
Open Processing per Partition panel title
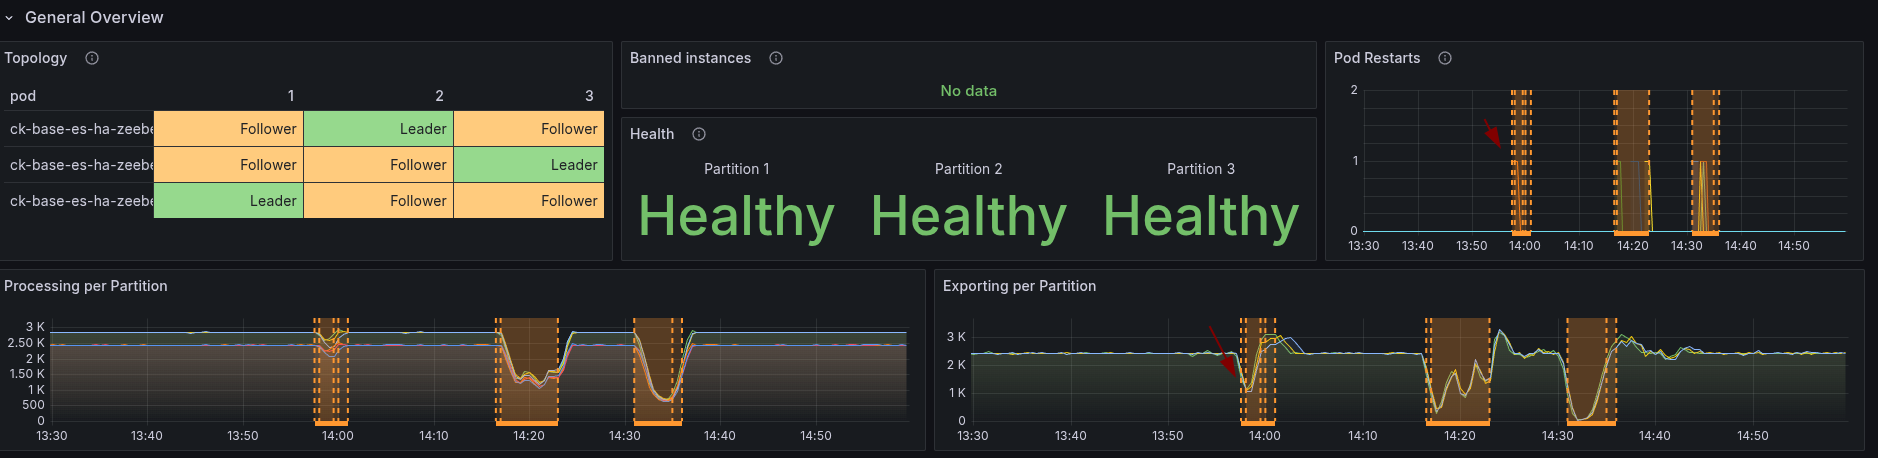(86, 286)
